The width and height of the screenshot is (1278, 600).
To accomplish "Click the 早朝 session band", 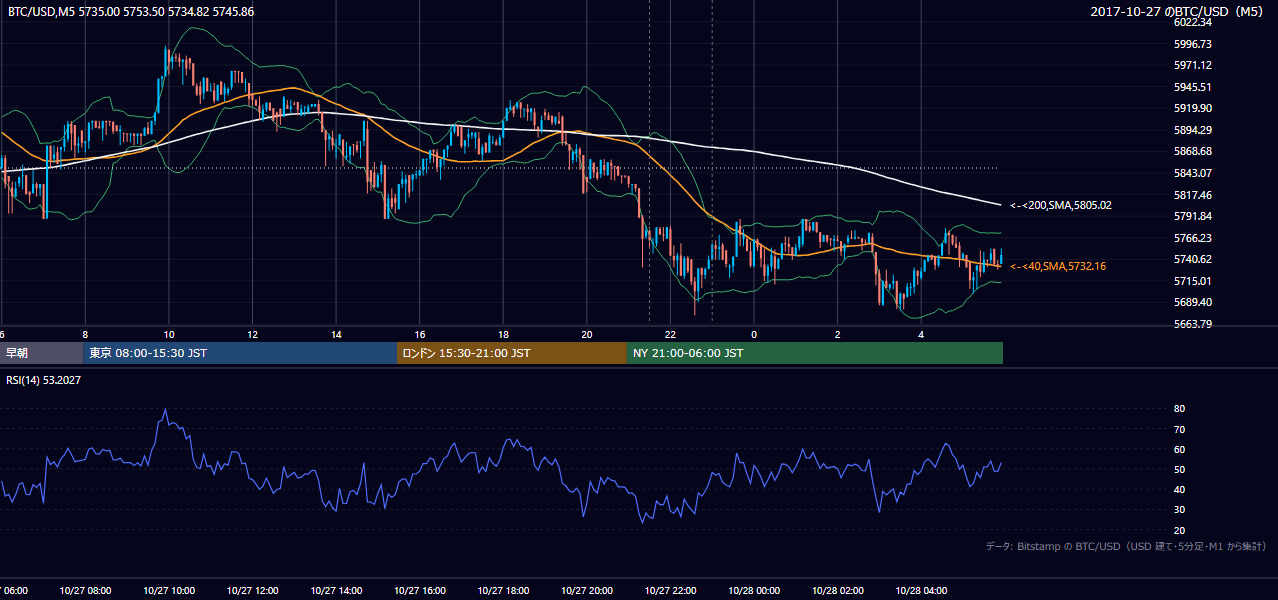I will click(x=41, y=353).
